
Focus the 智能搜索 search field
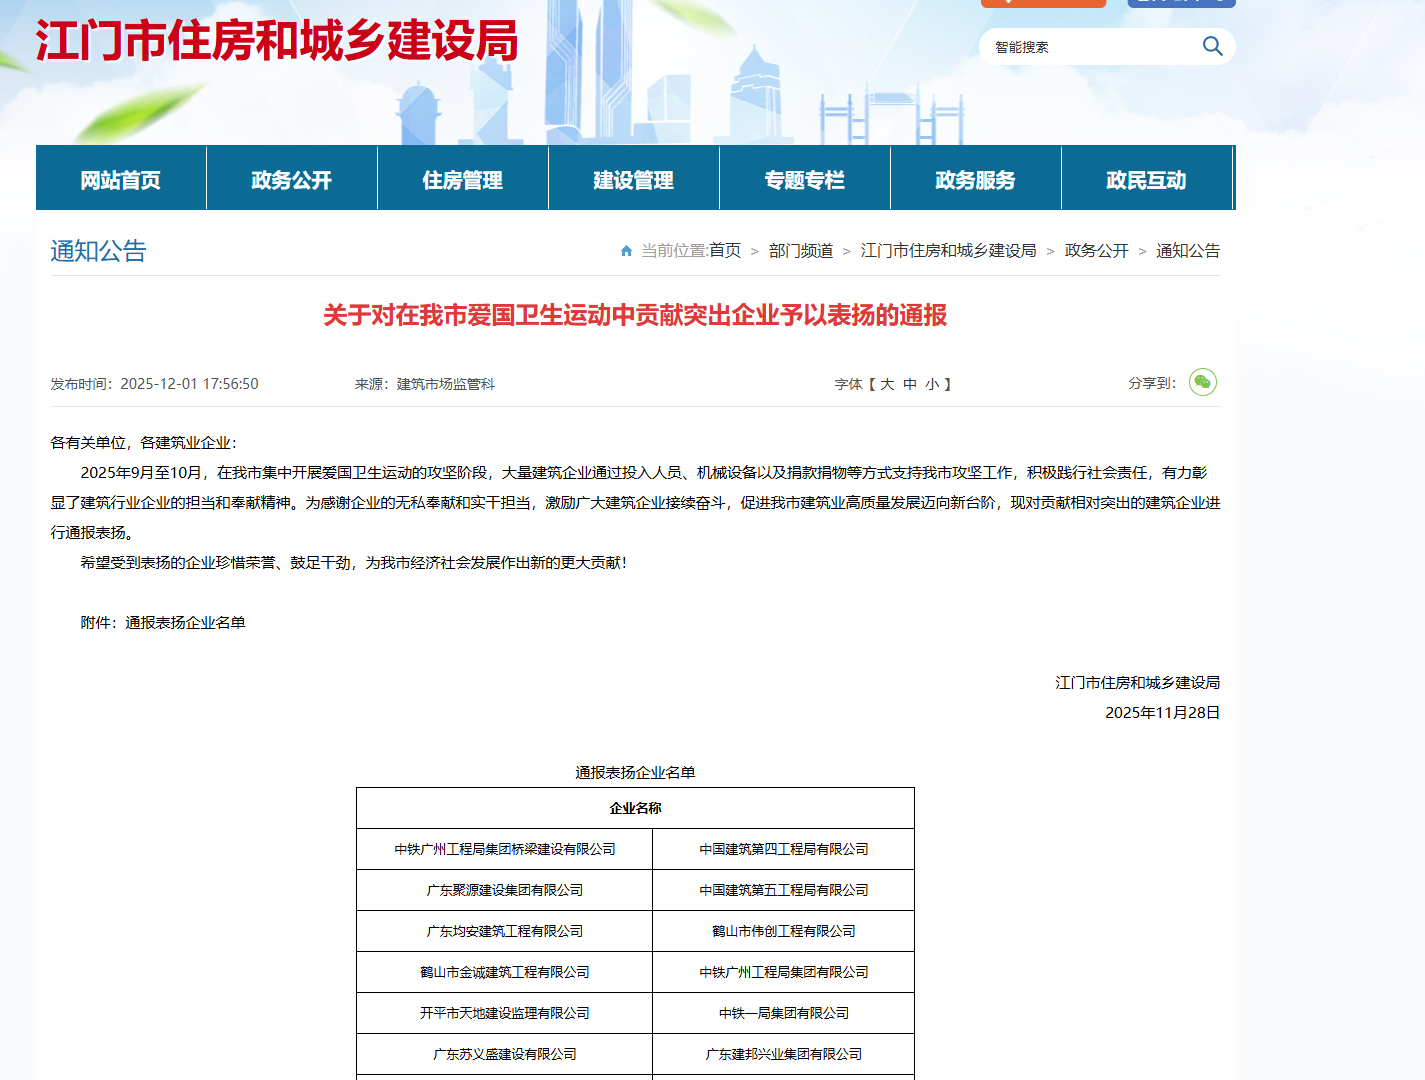(x=1090, y=47)
